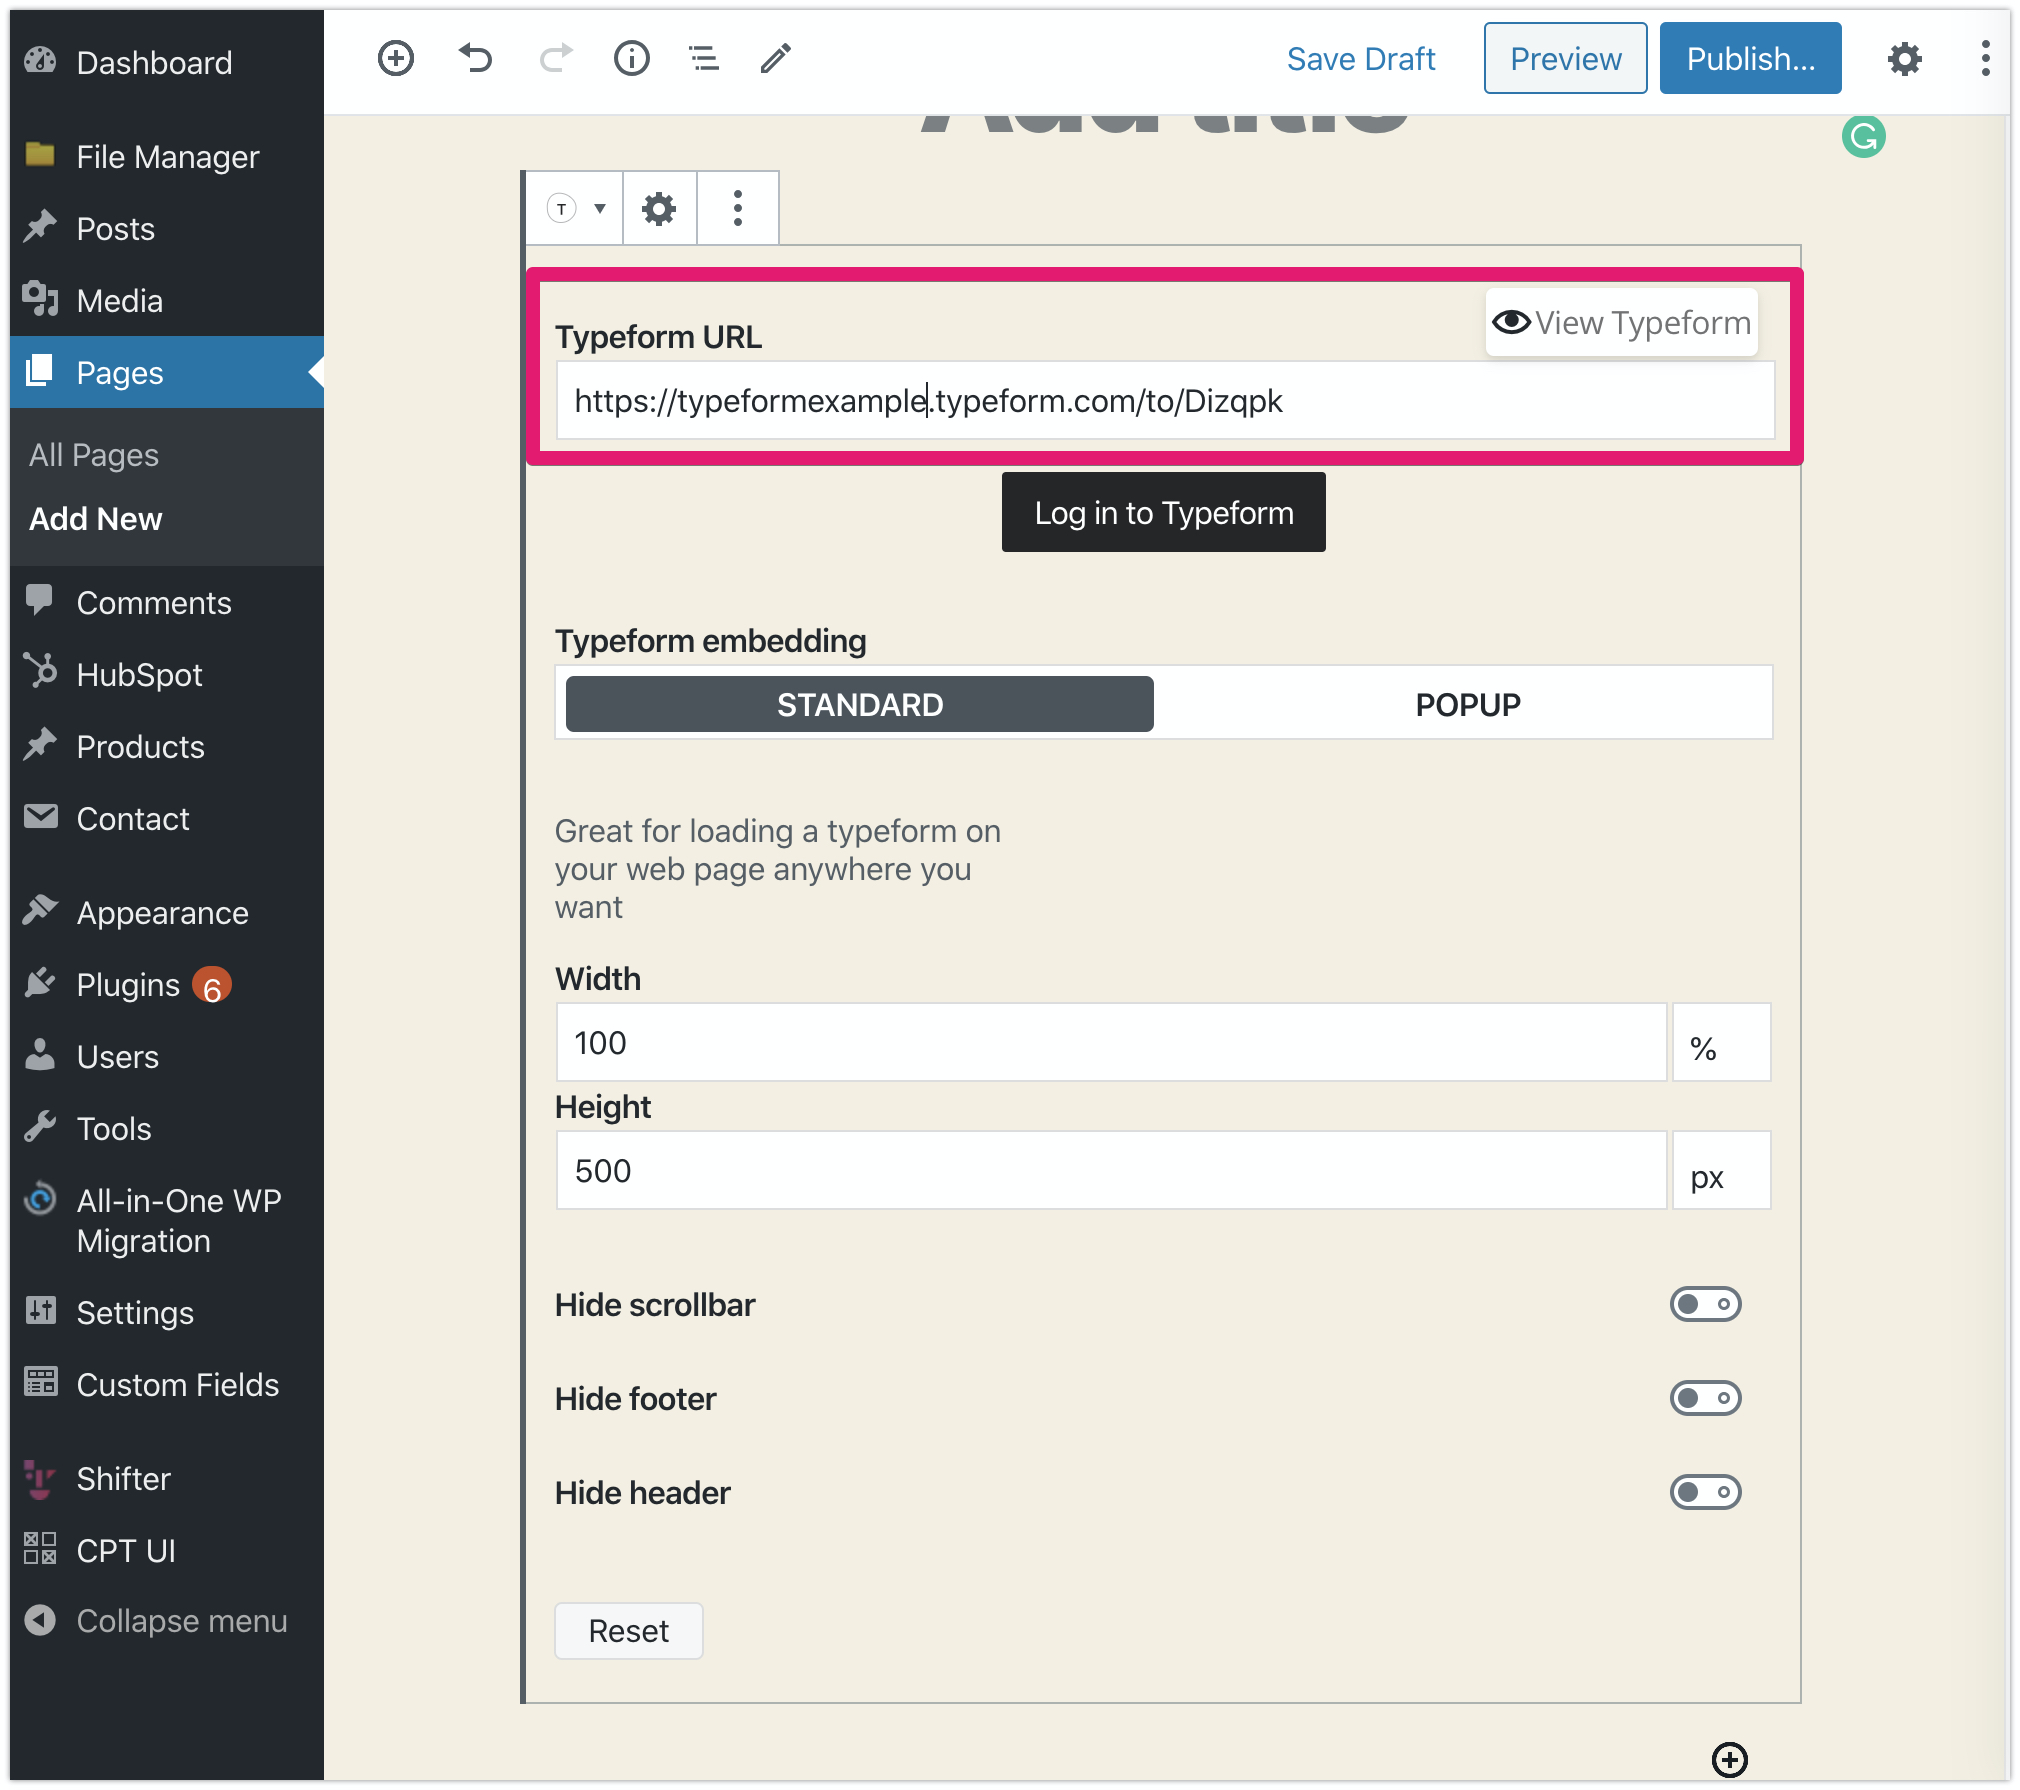
Task: Click the Shifter menu label
Action: (123, 1479)
